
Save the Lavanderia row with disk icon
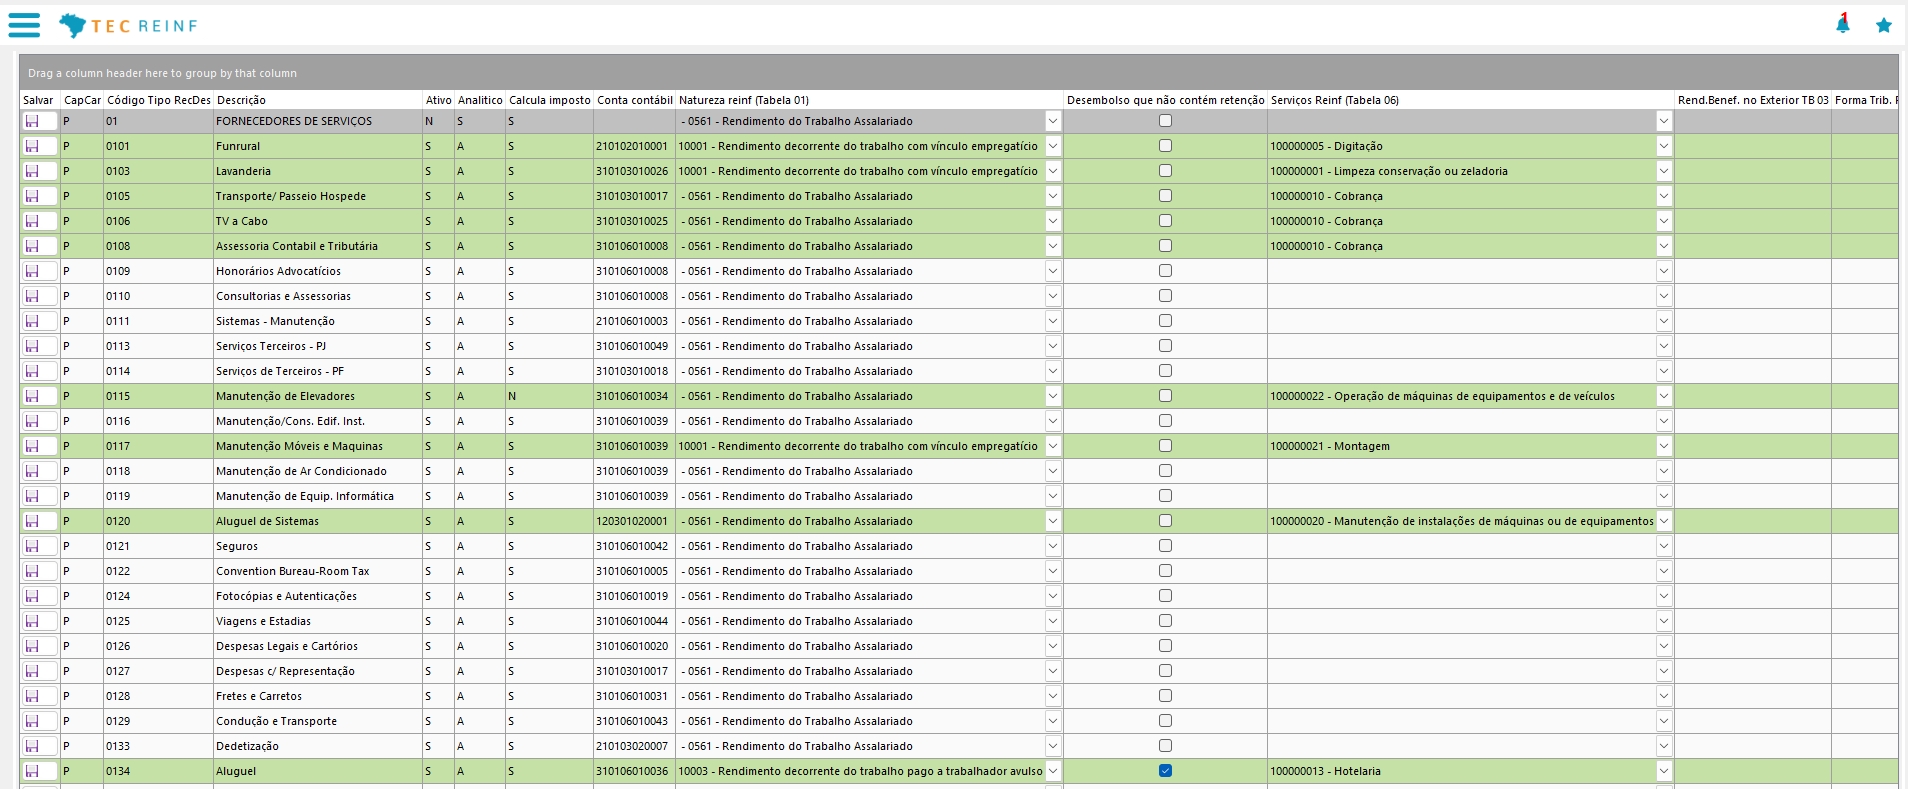(x=32, y=171)
